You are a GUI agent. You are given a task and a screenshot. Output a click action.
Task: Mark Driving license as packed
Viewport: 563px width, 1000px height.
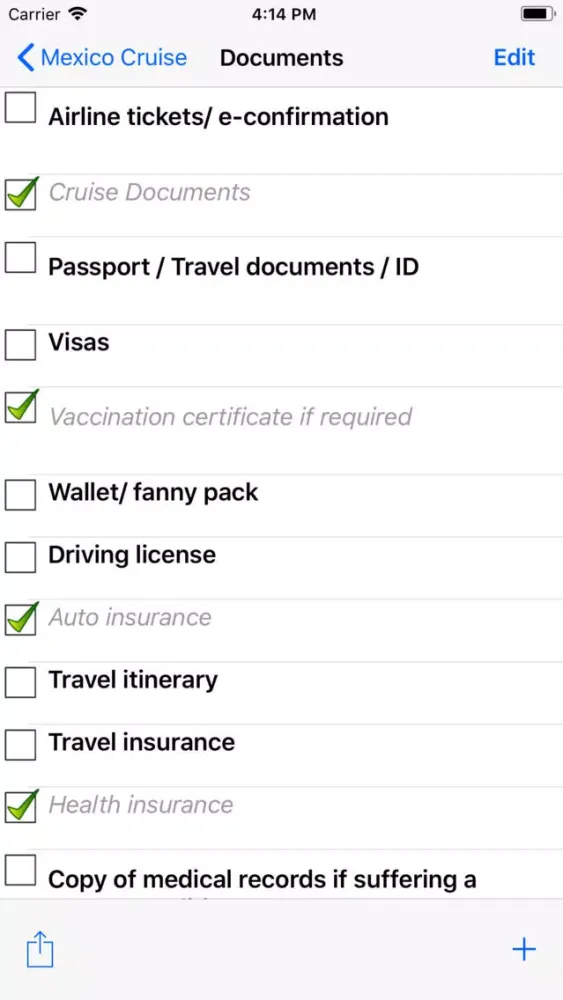pyautogui.click(x=20, y=557)
